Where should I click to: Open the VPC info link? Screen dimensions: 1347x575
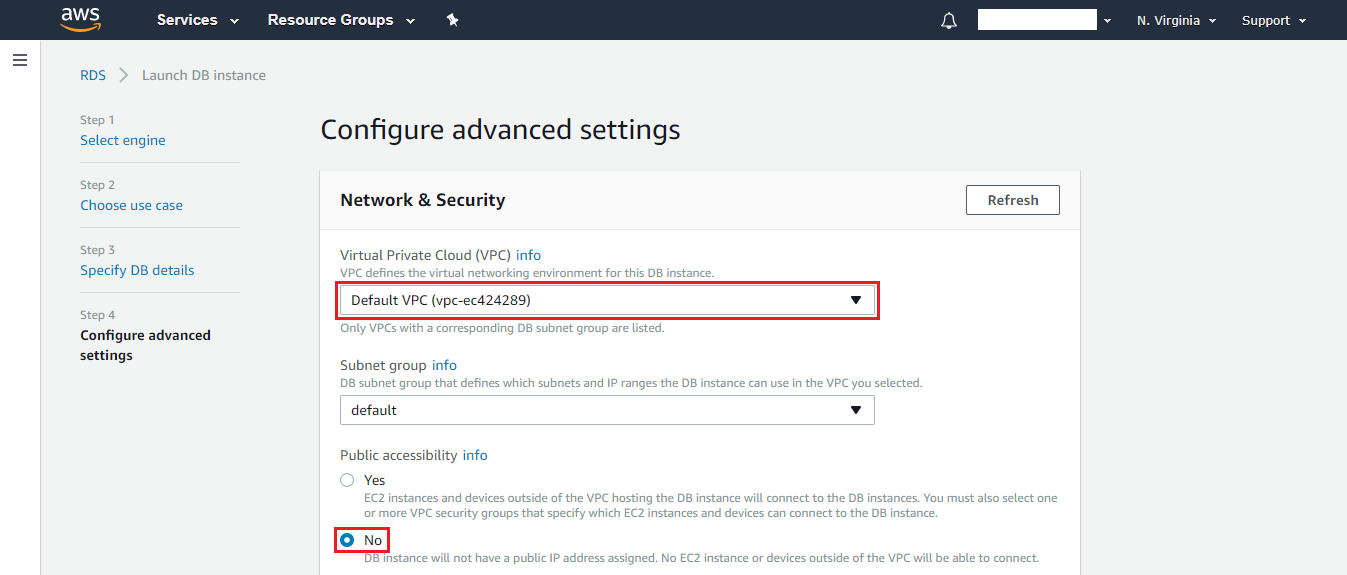pos(528,255)
